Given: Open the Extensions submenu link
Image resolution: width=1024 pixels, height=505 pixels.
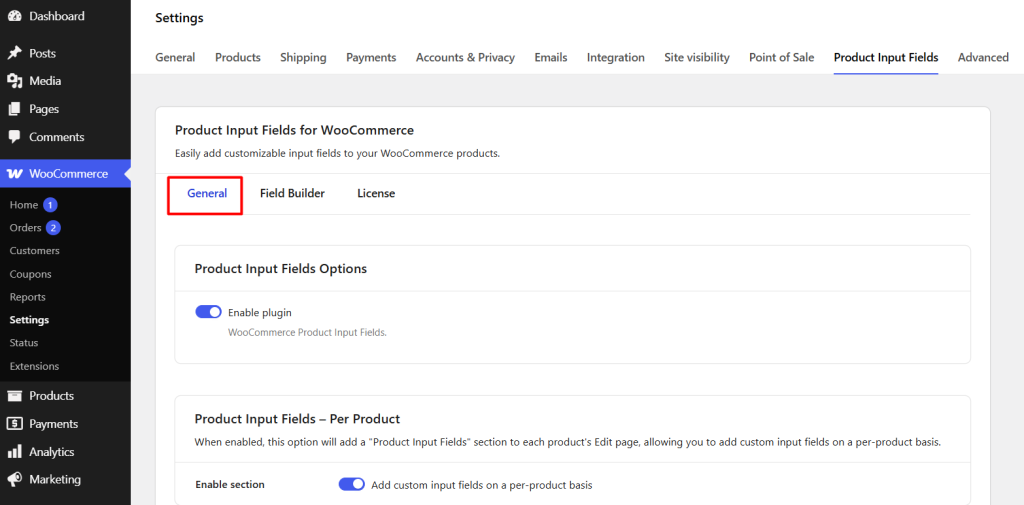Looking at the screenshot, I should (34, 366).
